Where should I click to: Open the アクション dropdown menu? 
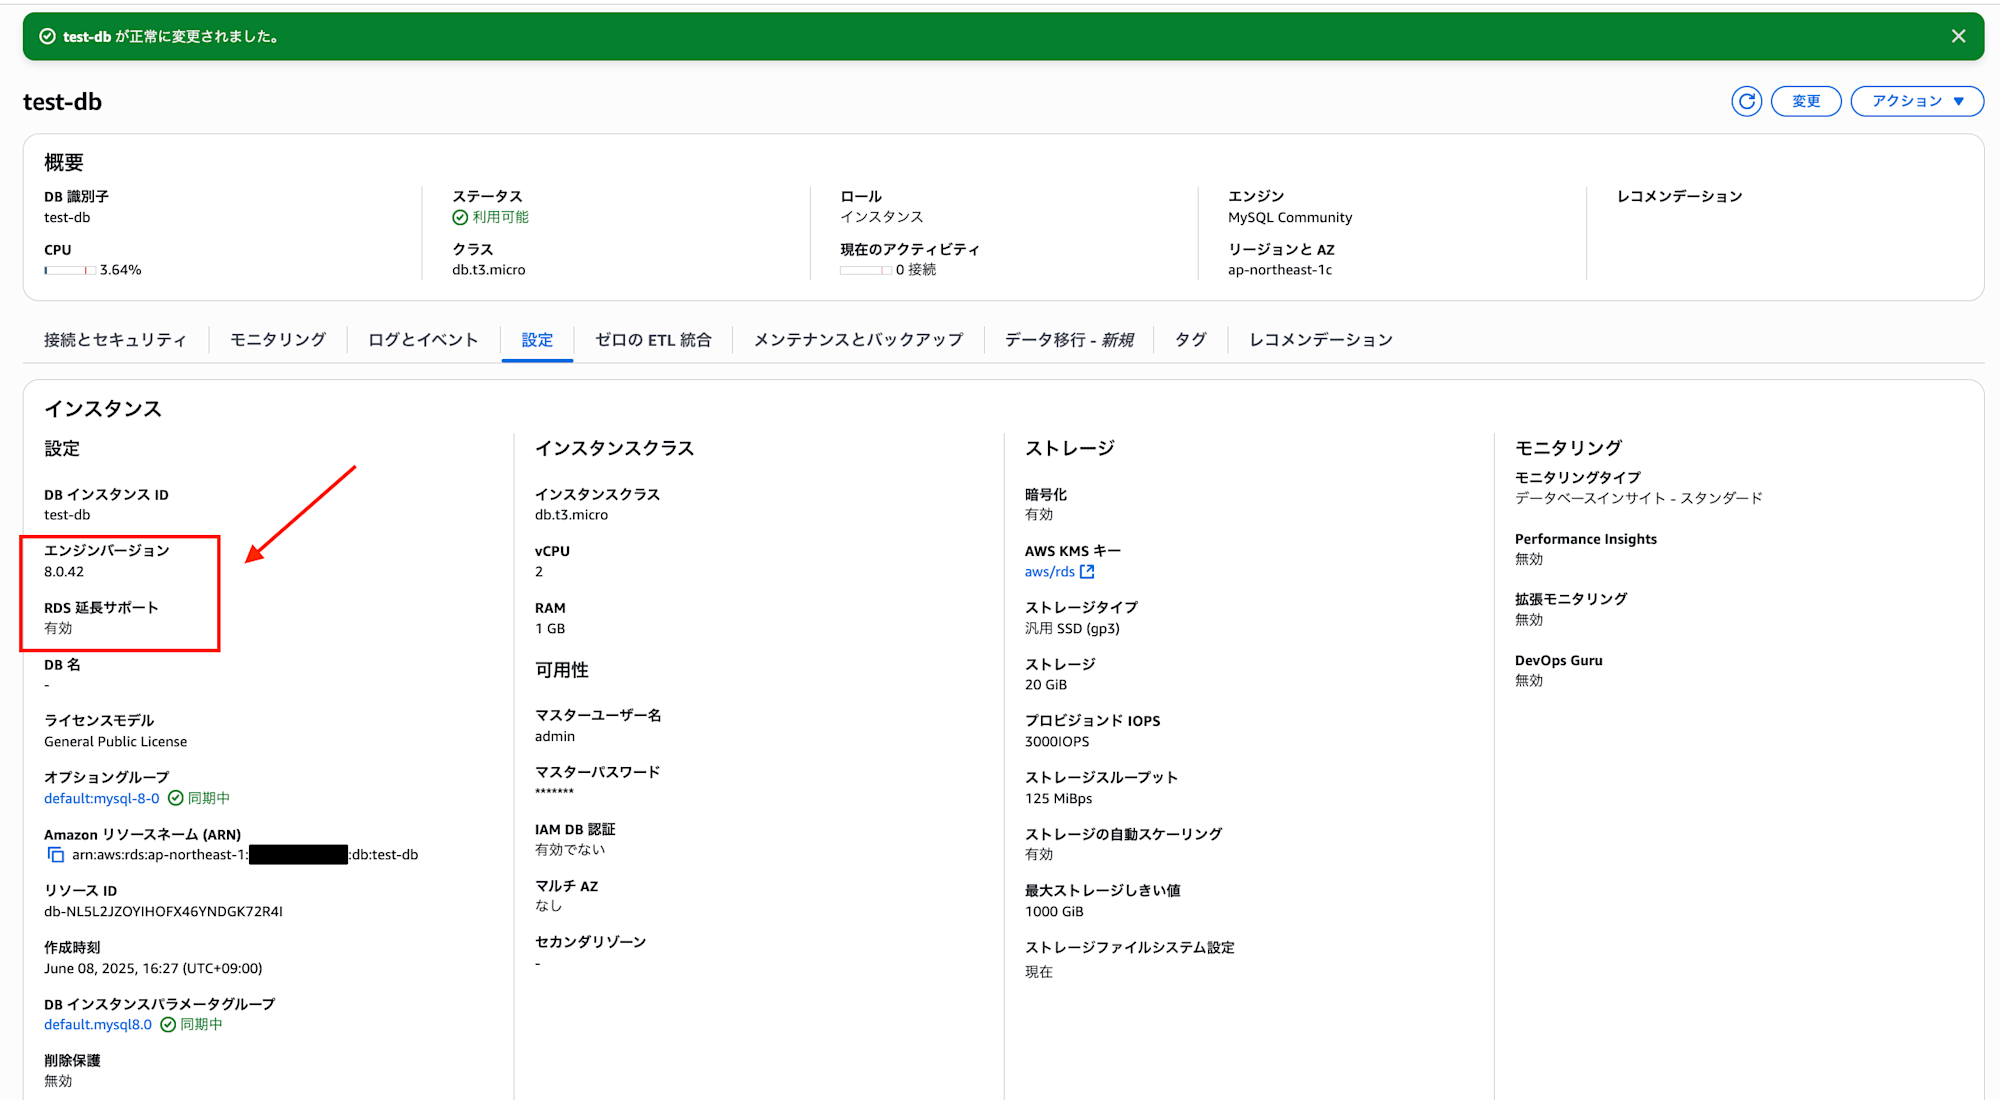pyautogui.click(x=1917, y=101)
